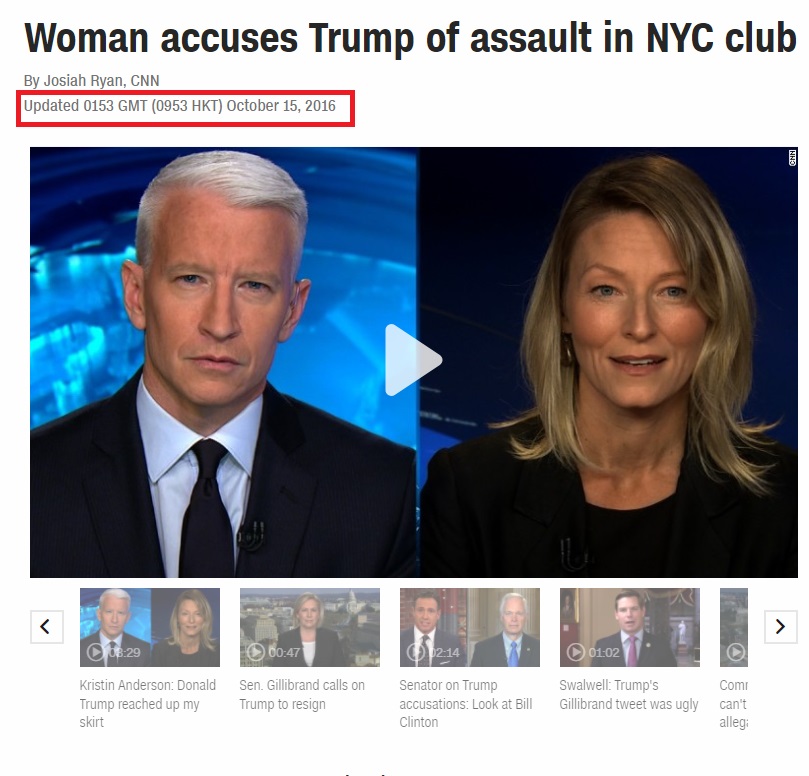Open 'Swalwell: Trump's Gillibrand tweet was ugly' link
The image size is (809, 776).
tap(628, 694)
